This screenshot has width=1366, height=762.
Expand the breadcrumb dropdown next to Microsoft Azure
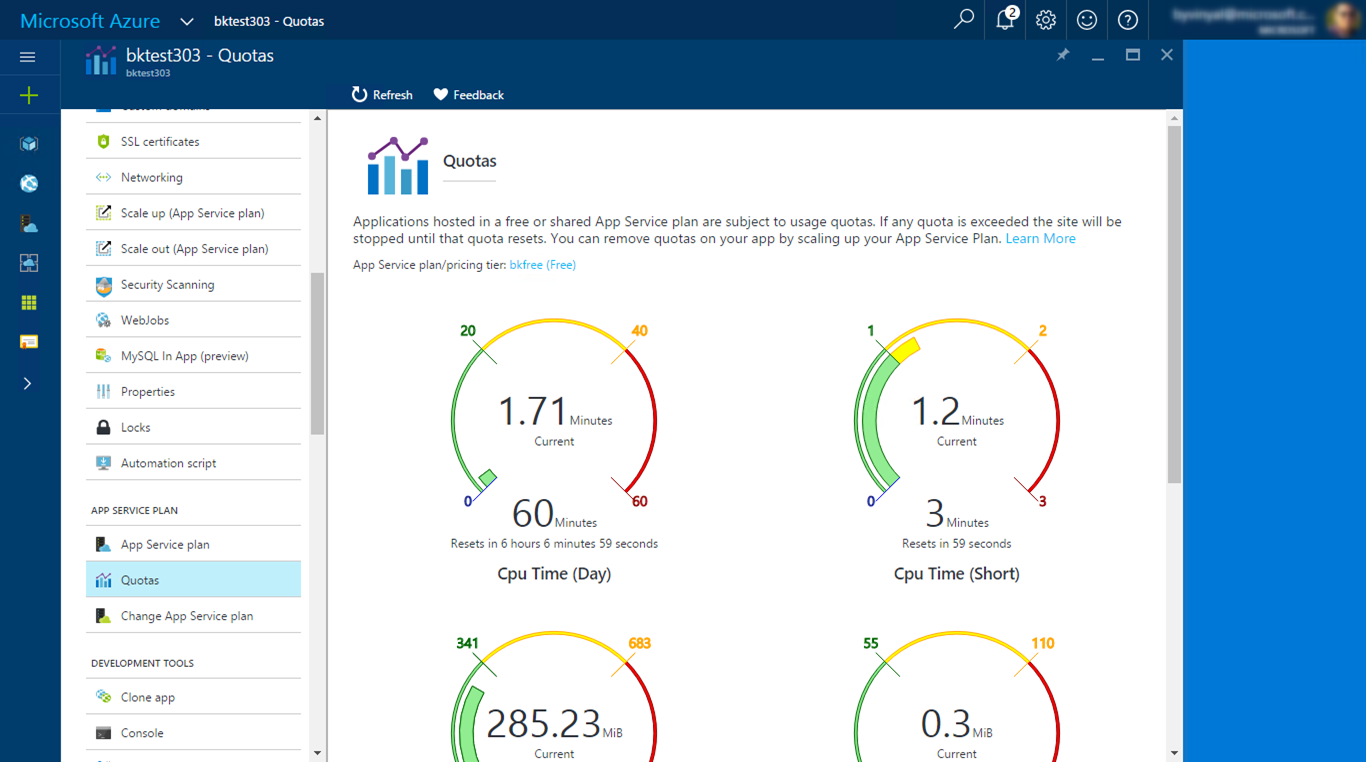point(187,21)
